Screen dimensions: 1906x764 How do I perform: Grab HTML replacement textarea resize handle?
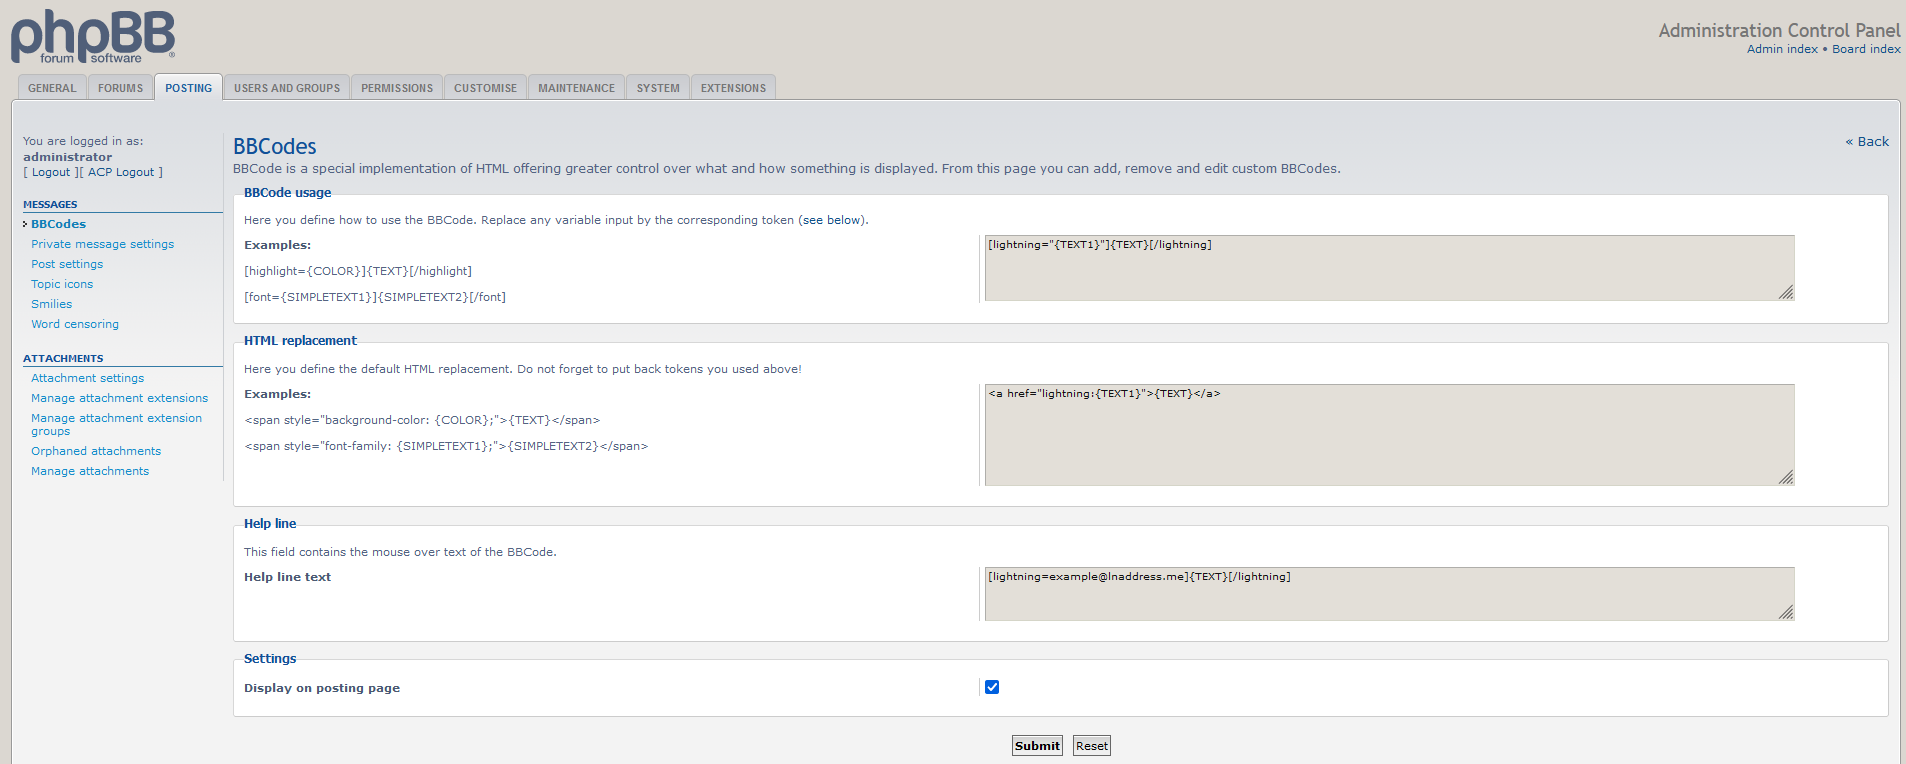1786,477
